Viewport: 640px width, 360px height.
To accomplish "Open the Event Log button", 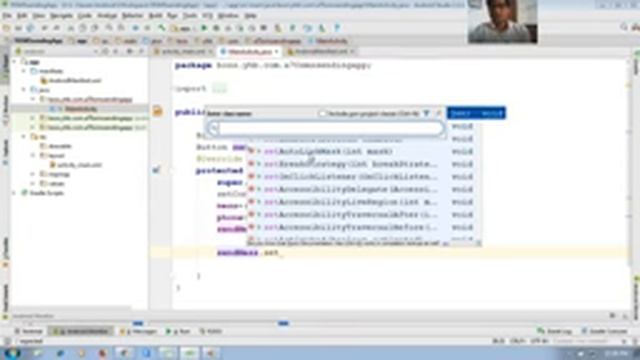I will tap(555, 331).
